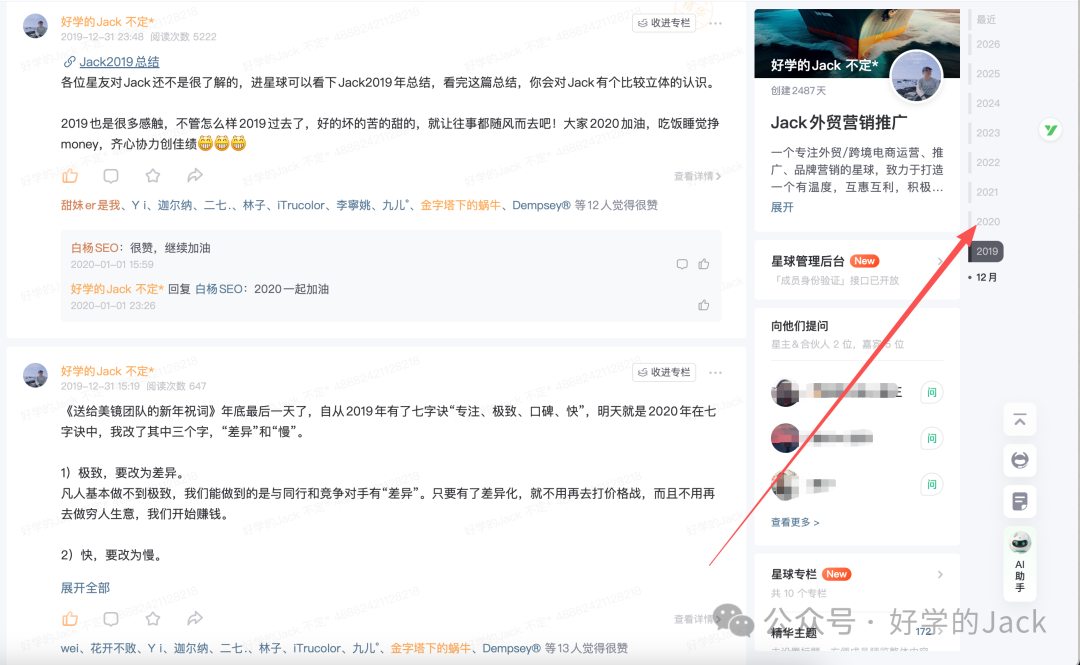Select 12月 under 2019

[986, 278]
